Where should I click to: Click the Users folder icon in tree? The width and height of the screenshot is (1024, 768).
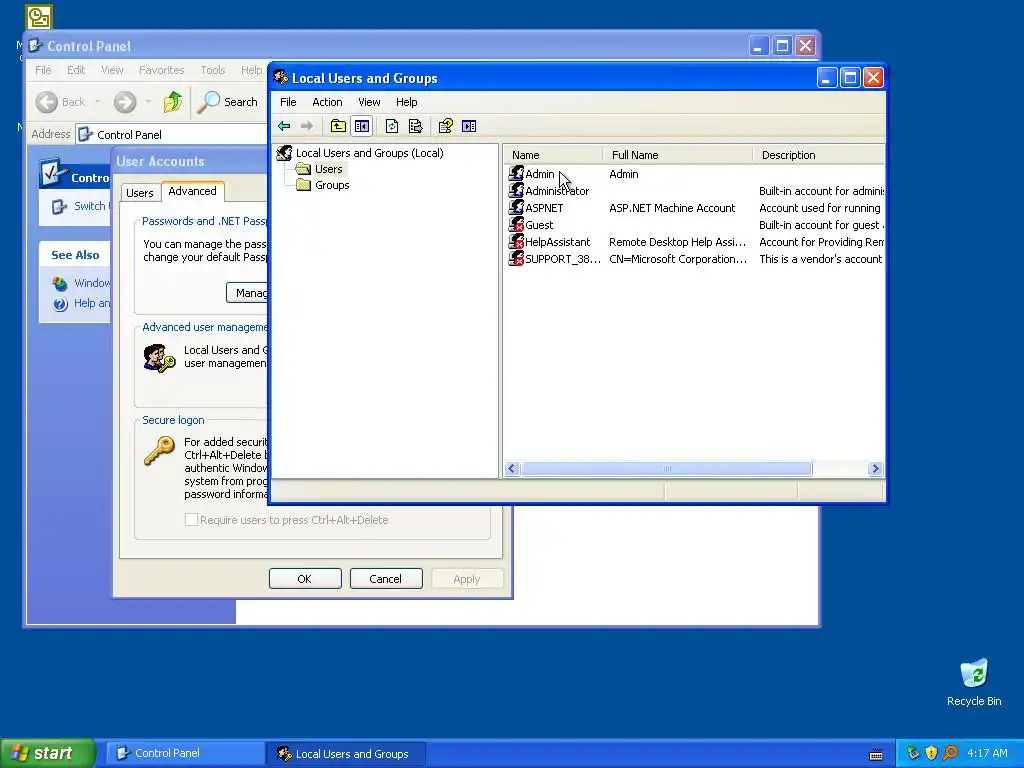pyautogui.click(x=303, y=169)
